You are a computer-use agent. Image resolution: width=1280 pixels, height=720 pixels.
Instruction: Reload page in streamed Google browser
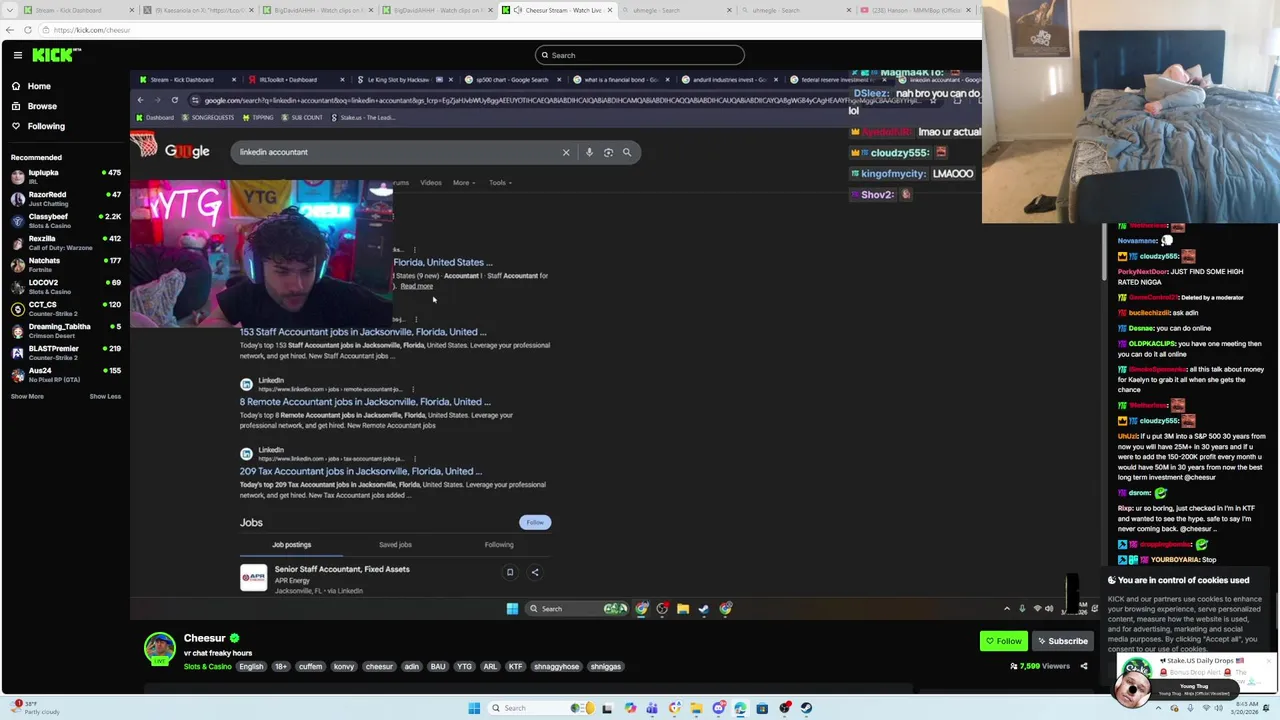tap(174, 100)
